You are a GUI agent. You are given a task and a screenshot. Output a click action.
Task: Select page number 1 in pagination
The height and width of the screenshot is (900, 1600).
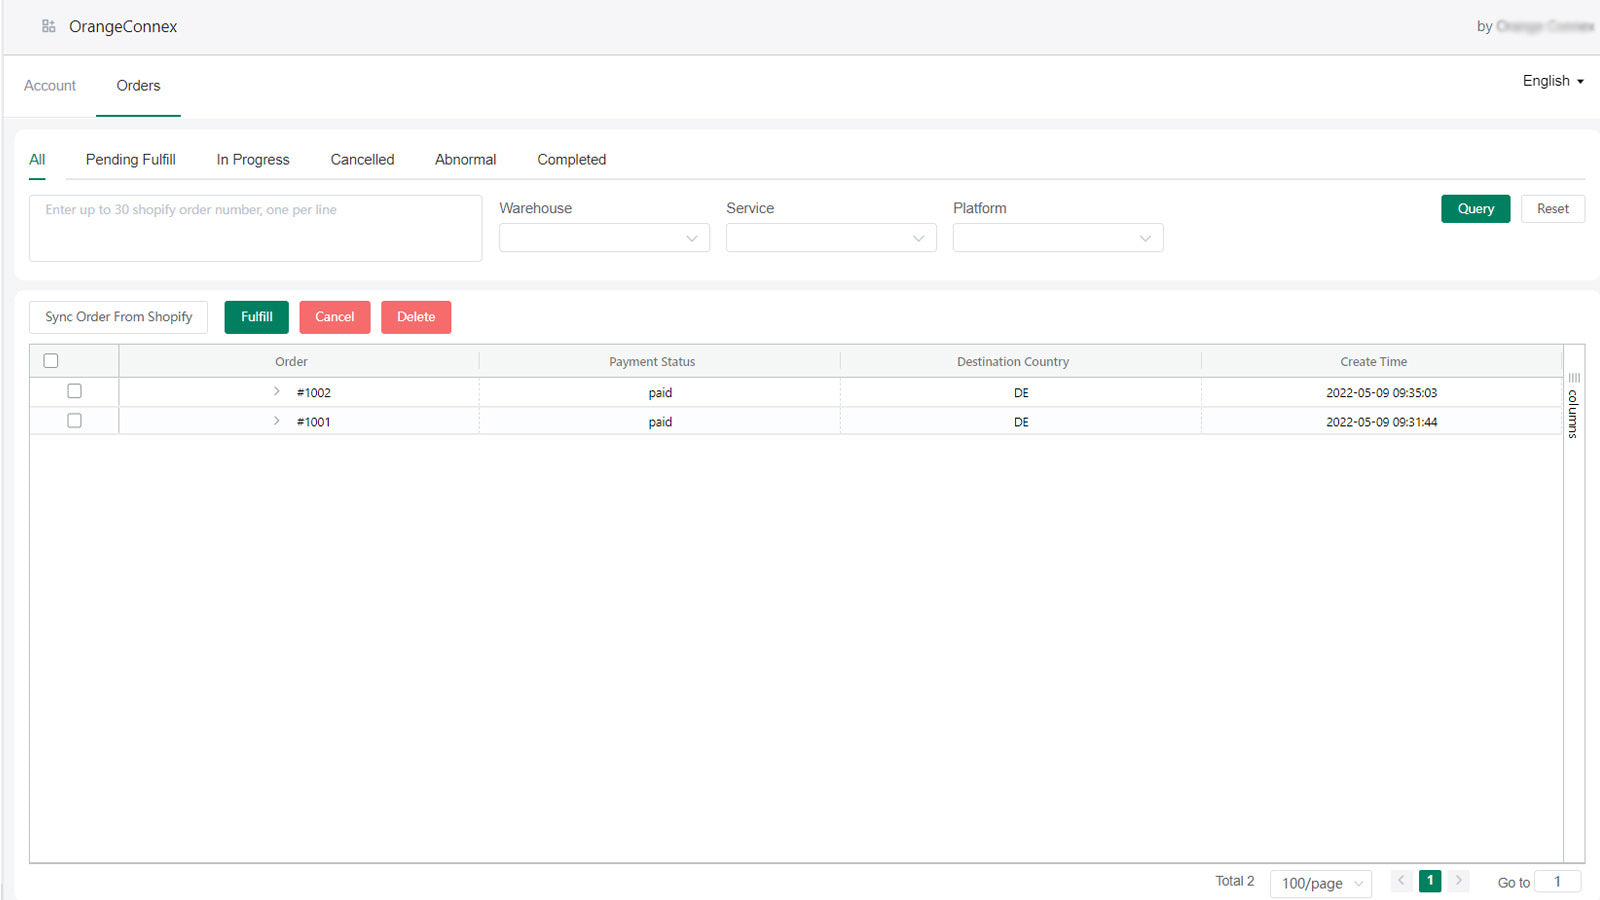tap(1430, 881)
